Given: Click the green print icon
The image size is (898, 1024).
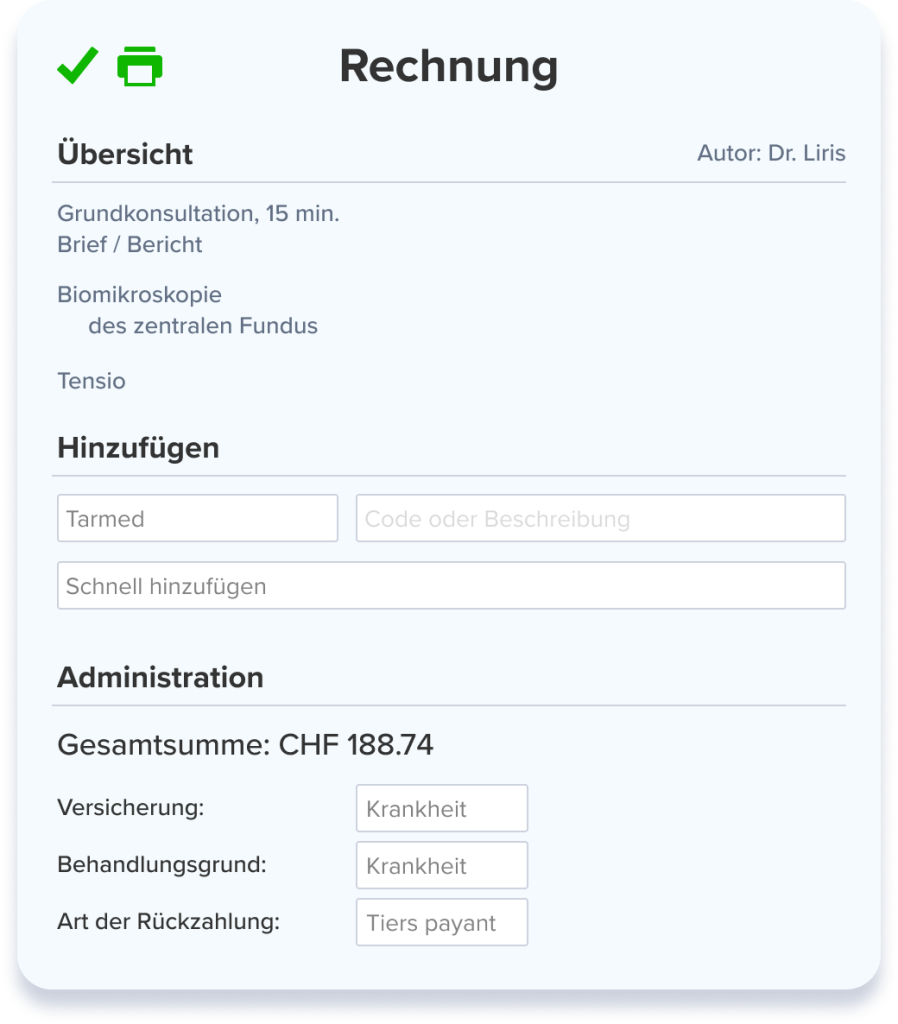Looking at the screenshot, I should click(x=140, y=67).
